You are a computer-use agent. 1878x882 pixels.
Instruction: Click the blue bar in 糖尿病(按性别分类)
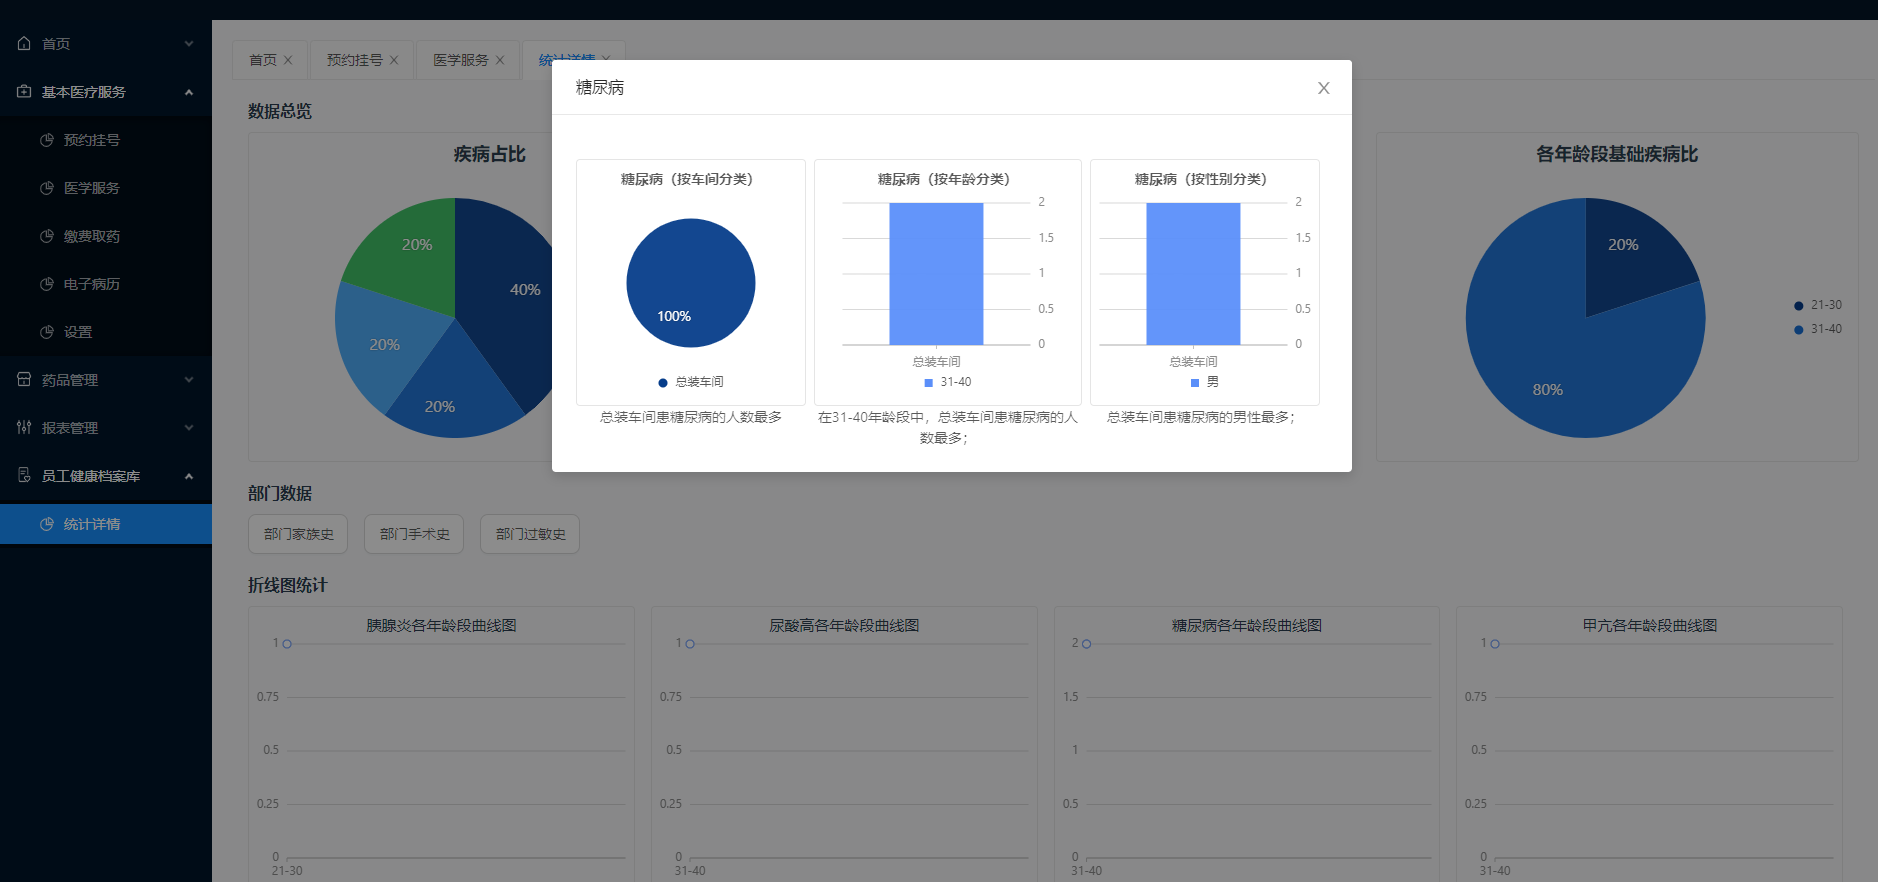click(1193, 274)
